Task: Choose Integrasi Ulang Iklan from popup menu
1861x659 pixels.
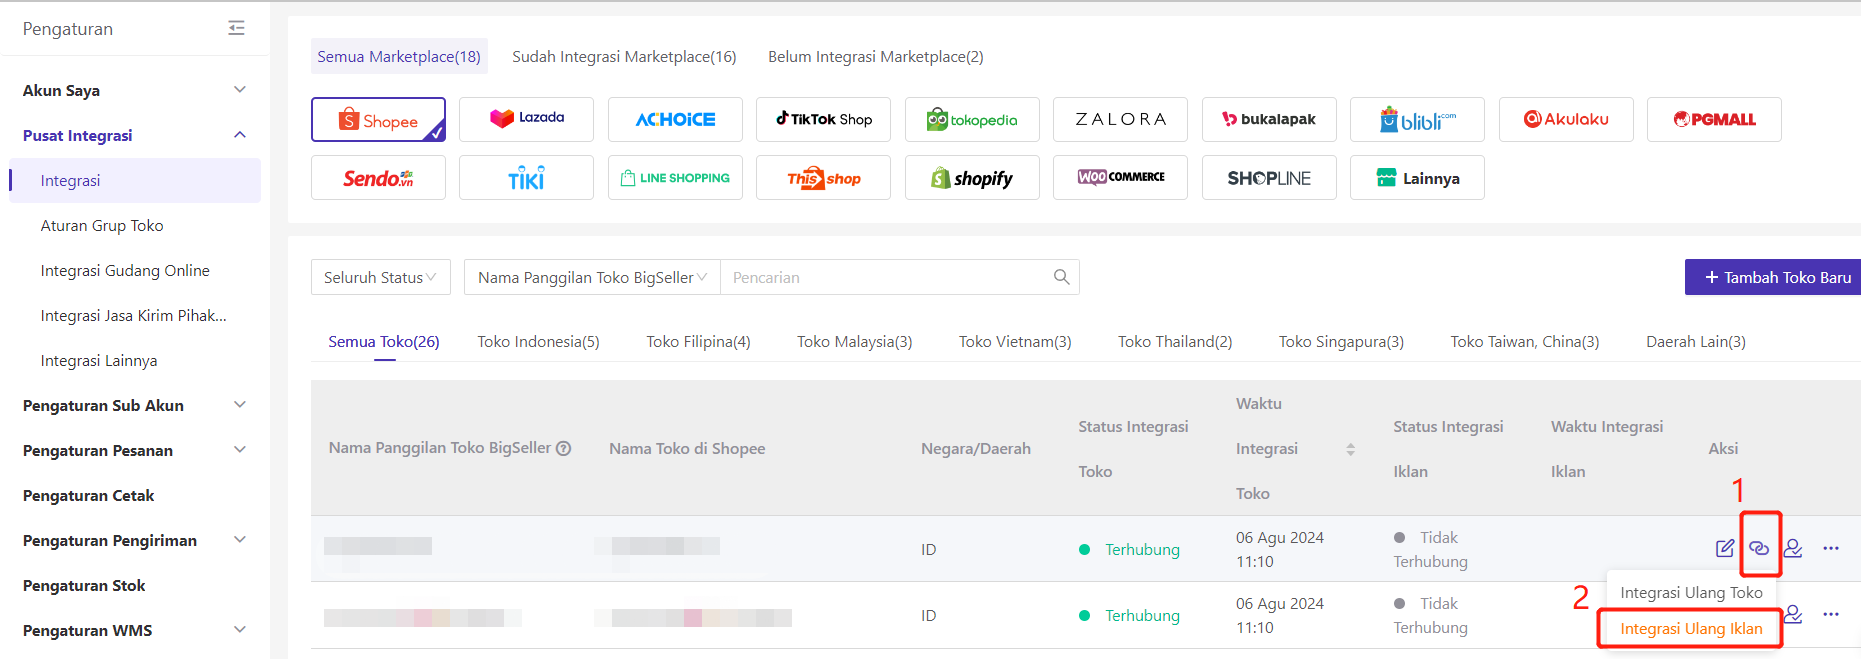Action: pos(1691,628)
